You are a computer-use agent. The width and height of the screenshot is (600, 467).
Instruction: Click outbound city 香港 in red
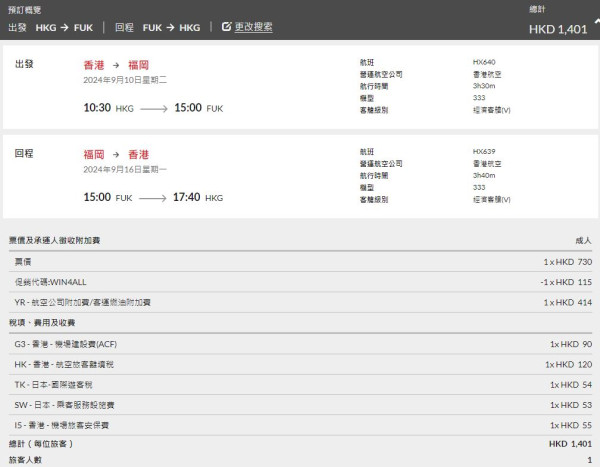[x=94, y=65]
